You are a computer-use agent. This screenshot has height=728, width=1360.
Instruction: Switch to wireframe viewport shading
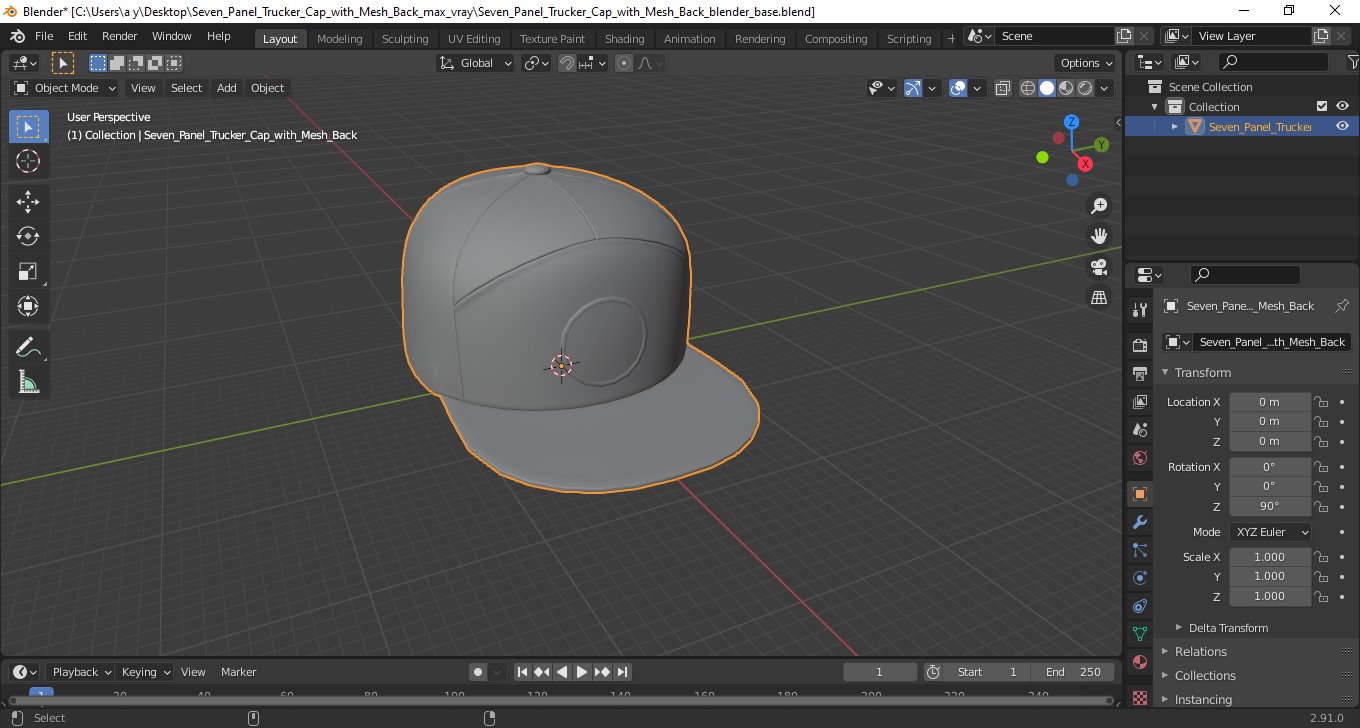1028,88
